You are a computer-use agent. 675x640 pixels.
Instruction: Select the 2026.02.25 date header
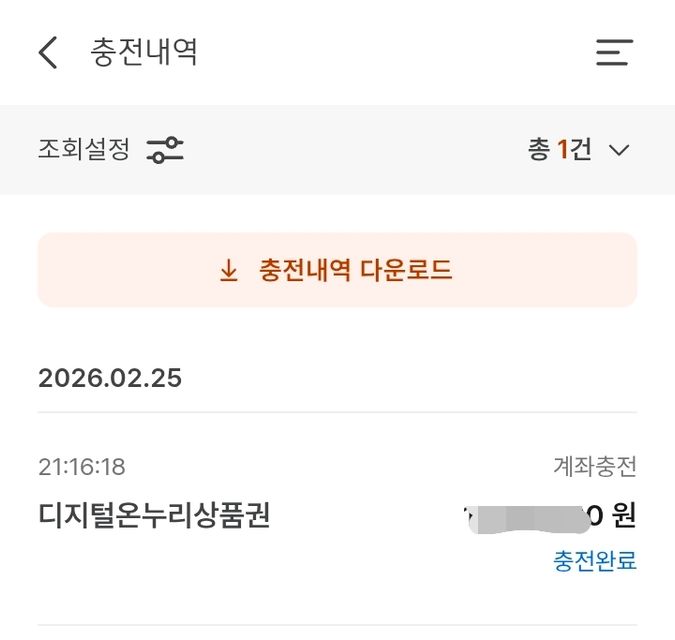click(110, 378)
